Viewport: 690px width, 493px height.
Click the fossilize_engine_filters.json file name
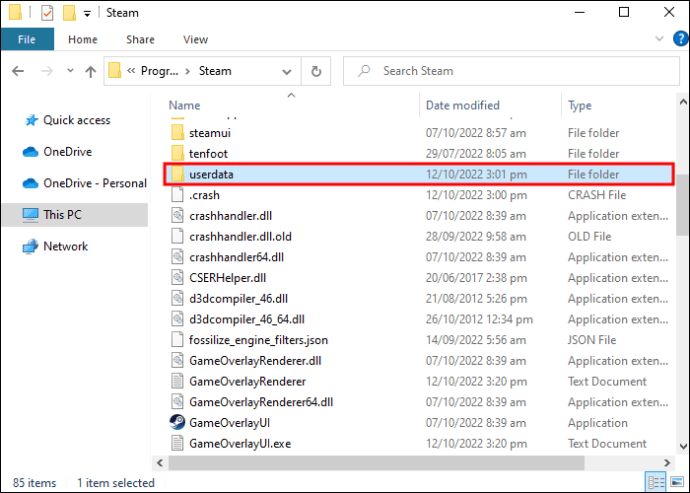258,340
